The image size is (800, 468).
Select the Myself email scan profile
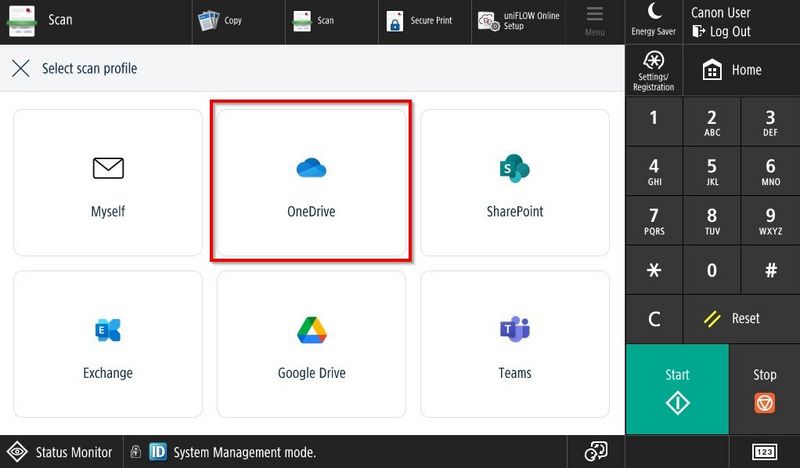108,182
